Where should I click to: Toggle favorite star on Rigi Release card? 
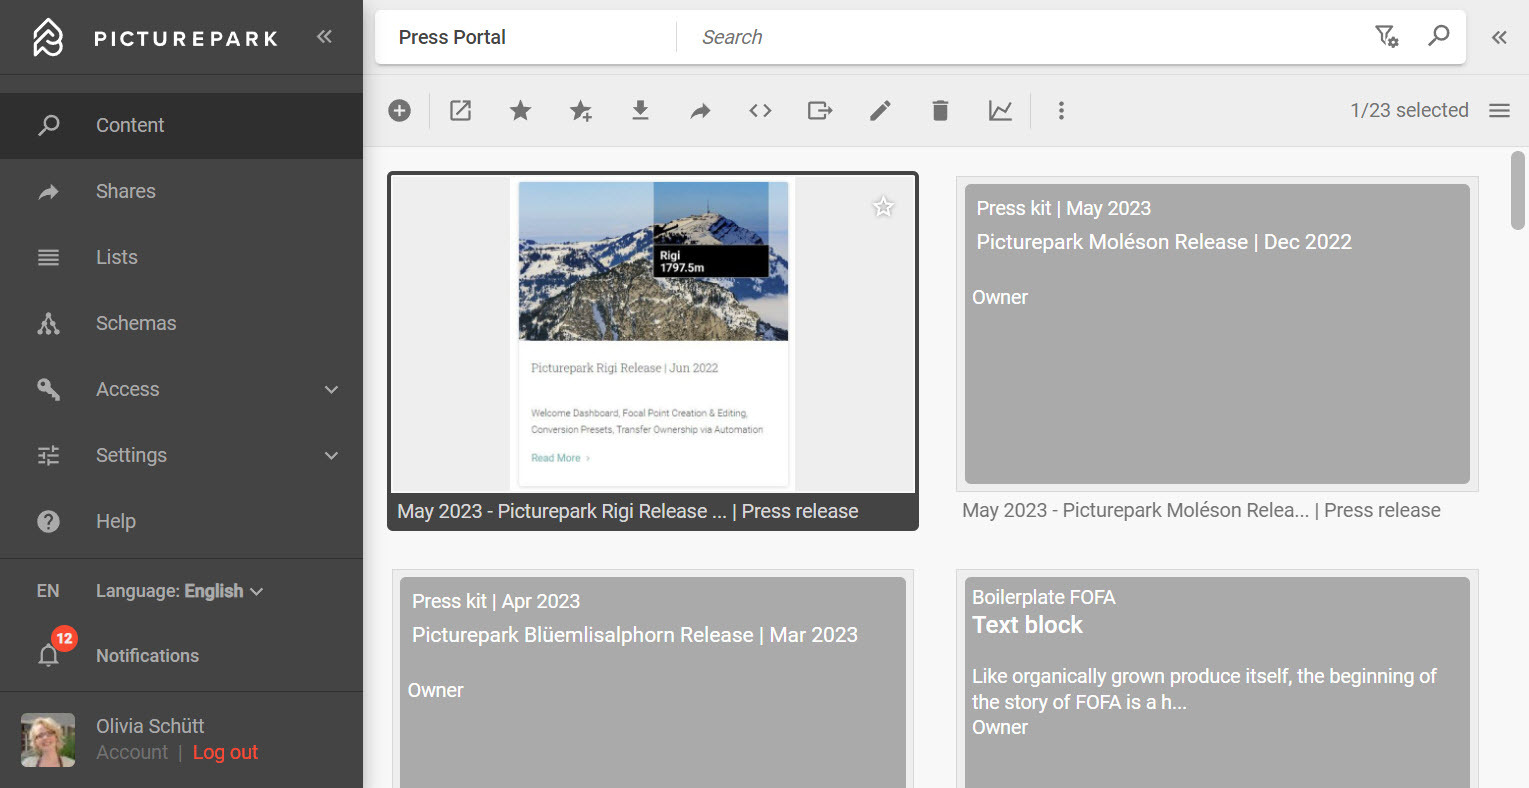coord(883,207)
